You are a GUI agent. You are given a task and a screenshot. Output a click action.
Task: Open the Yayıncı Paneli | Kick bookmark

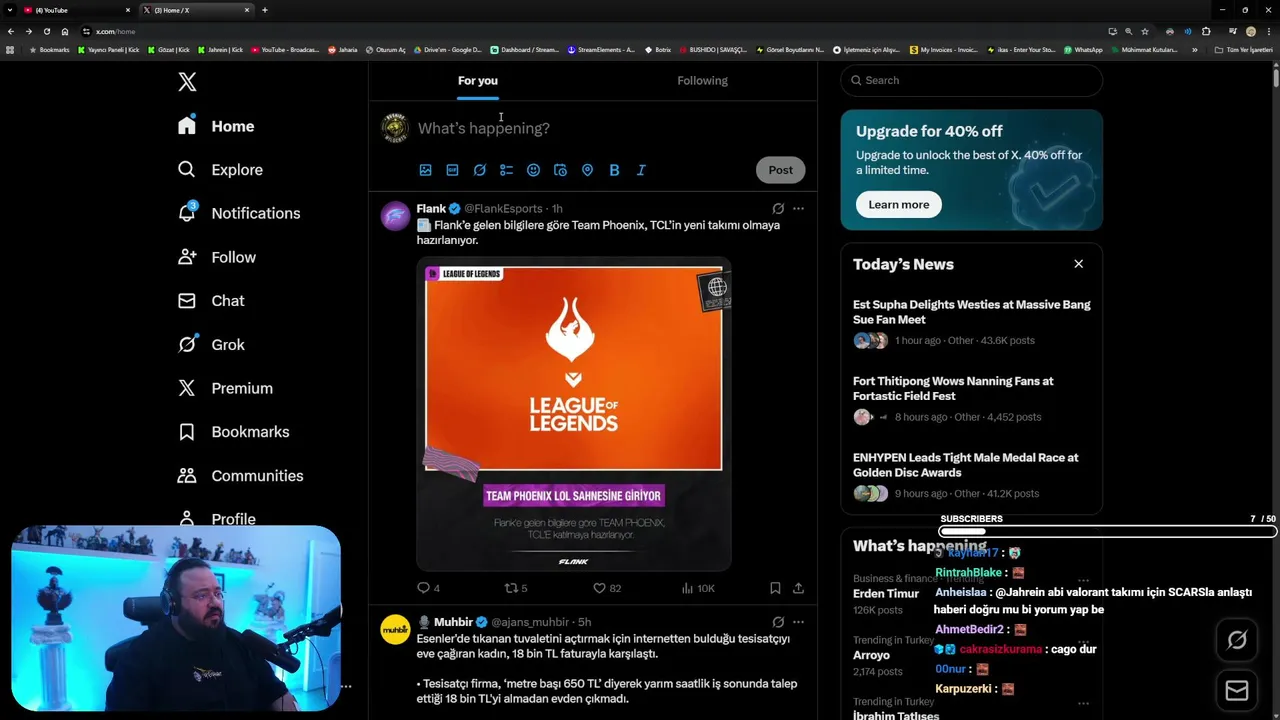(109, 50)
